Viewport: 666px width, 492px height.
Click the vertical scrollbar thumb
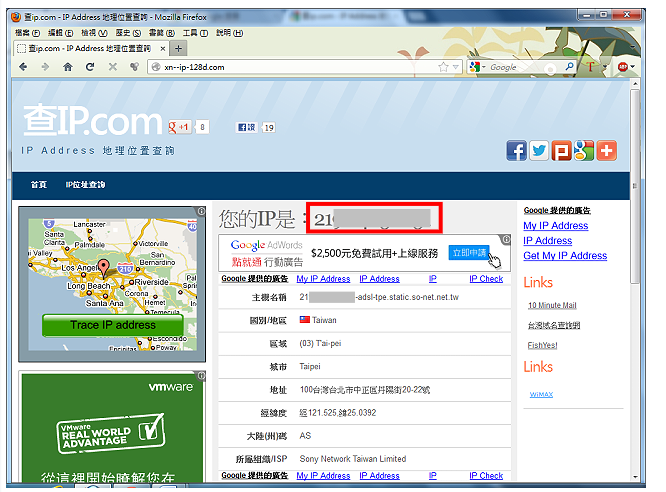coord(635,186)
